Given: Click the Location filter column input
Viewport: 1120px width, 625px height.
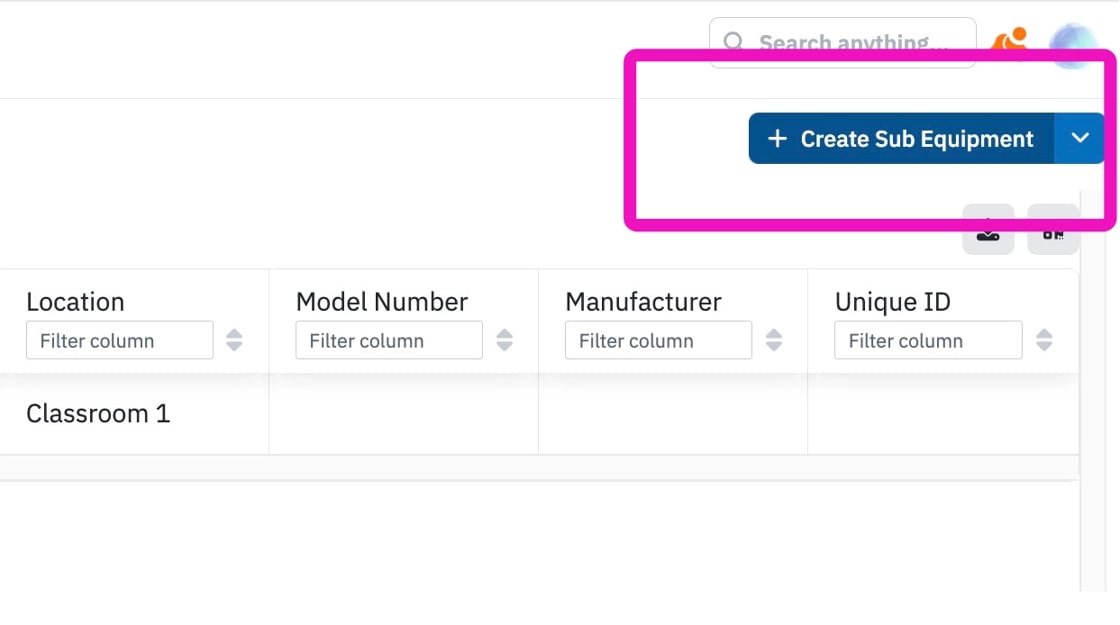Looking at the screenshot, I should click(x=119, y=340).
